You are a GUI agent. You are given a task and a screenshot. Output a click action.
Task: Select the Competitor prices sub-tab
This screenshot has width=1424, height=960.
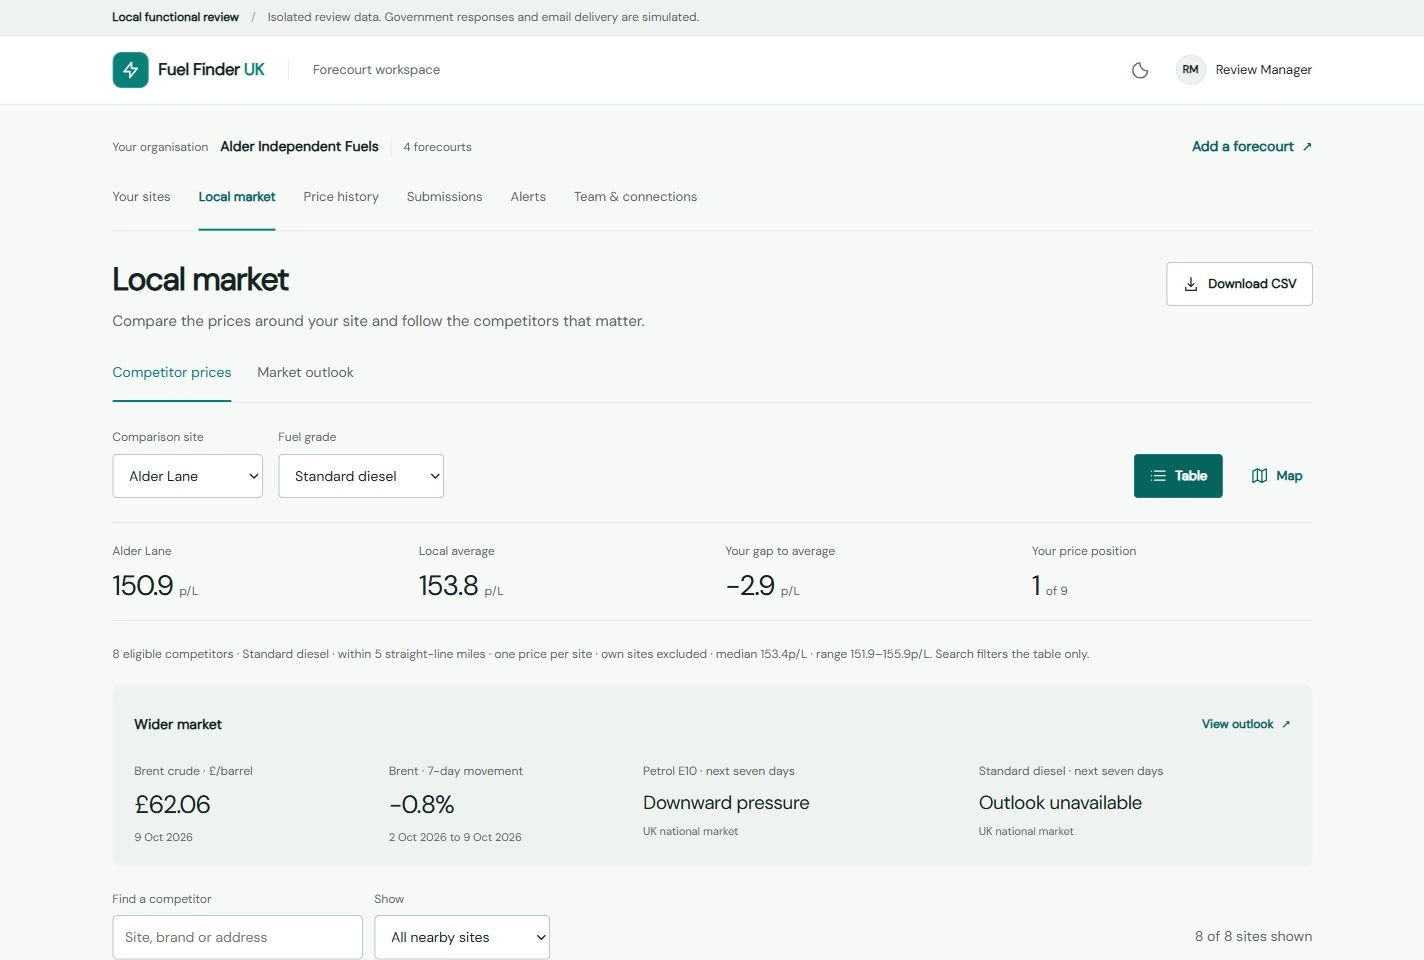(x=172, y=372)
